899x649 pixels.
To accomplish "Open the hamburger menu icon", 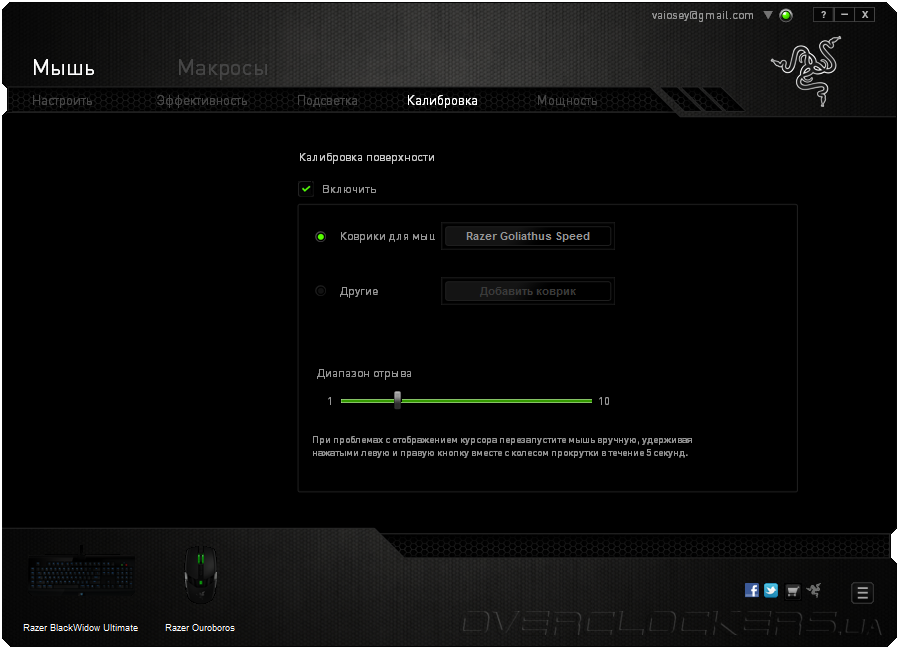I will pyautogui.click(x=862, y=593).
